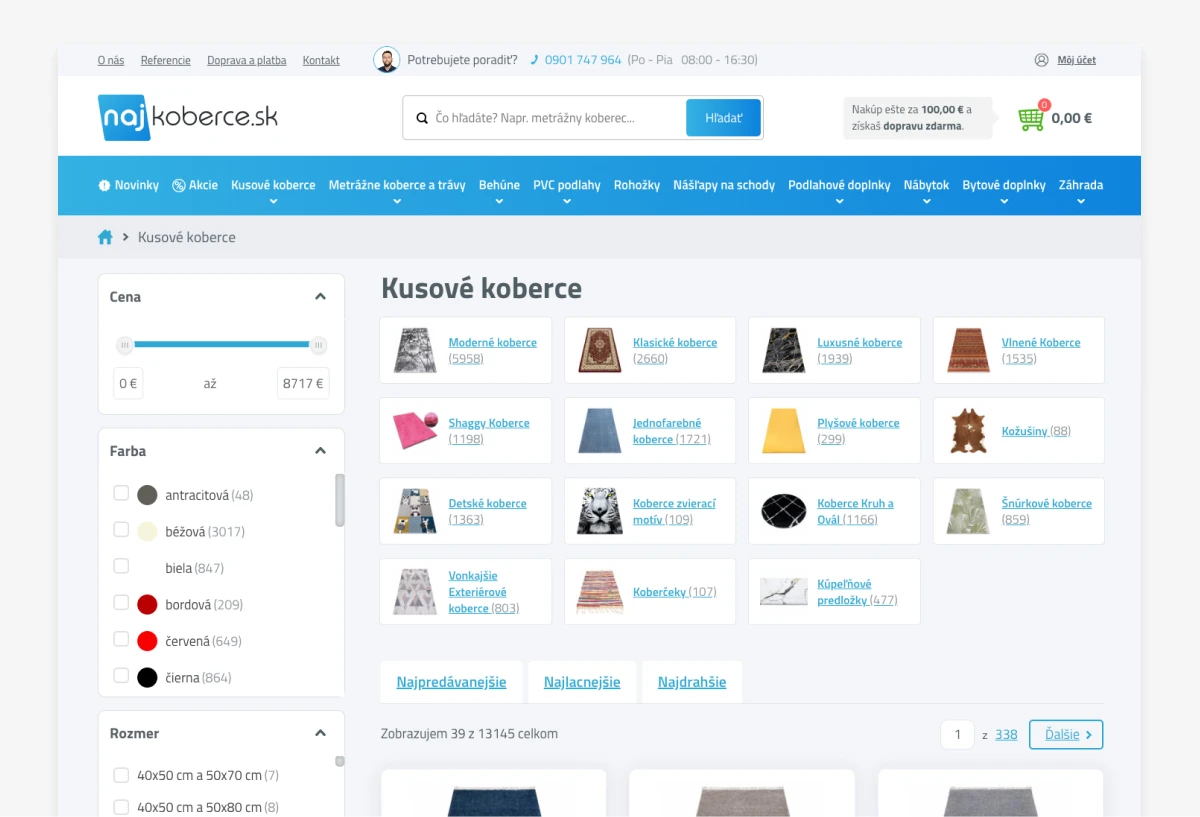Open Kúpeľňové predložky marble thumbnail
1200x817 pixels.
[x=784, y=592]
